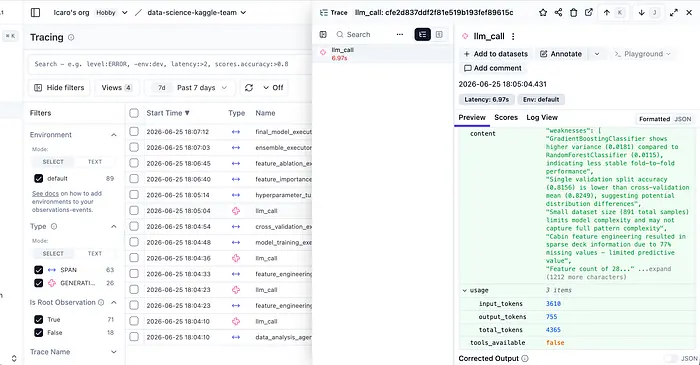The height and width of the screenshot is (365, 700).
Task: Collapse the usage items section
Action: (x=464, y=290)
